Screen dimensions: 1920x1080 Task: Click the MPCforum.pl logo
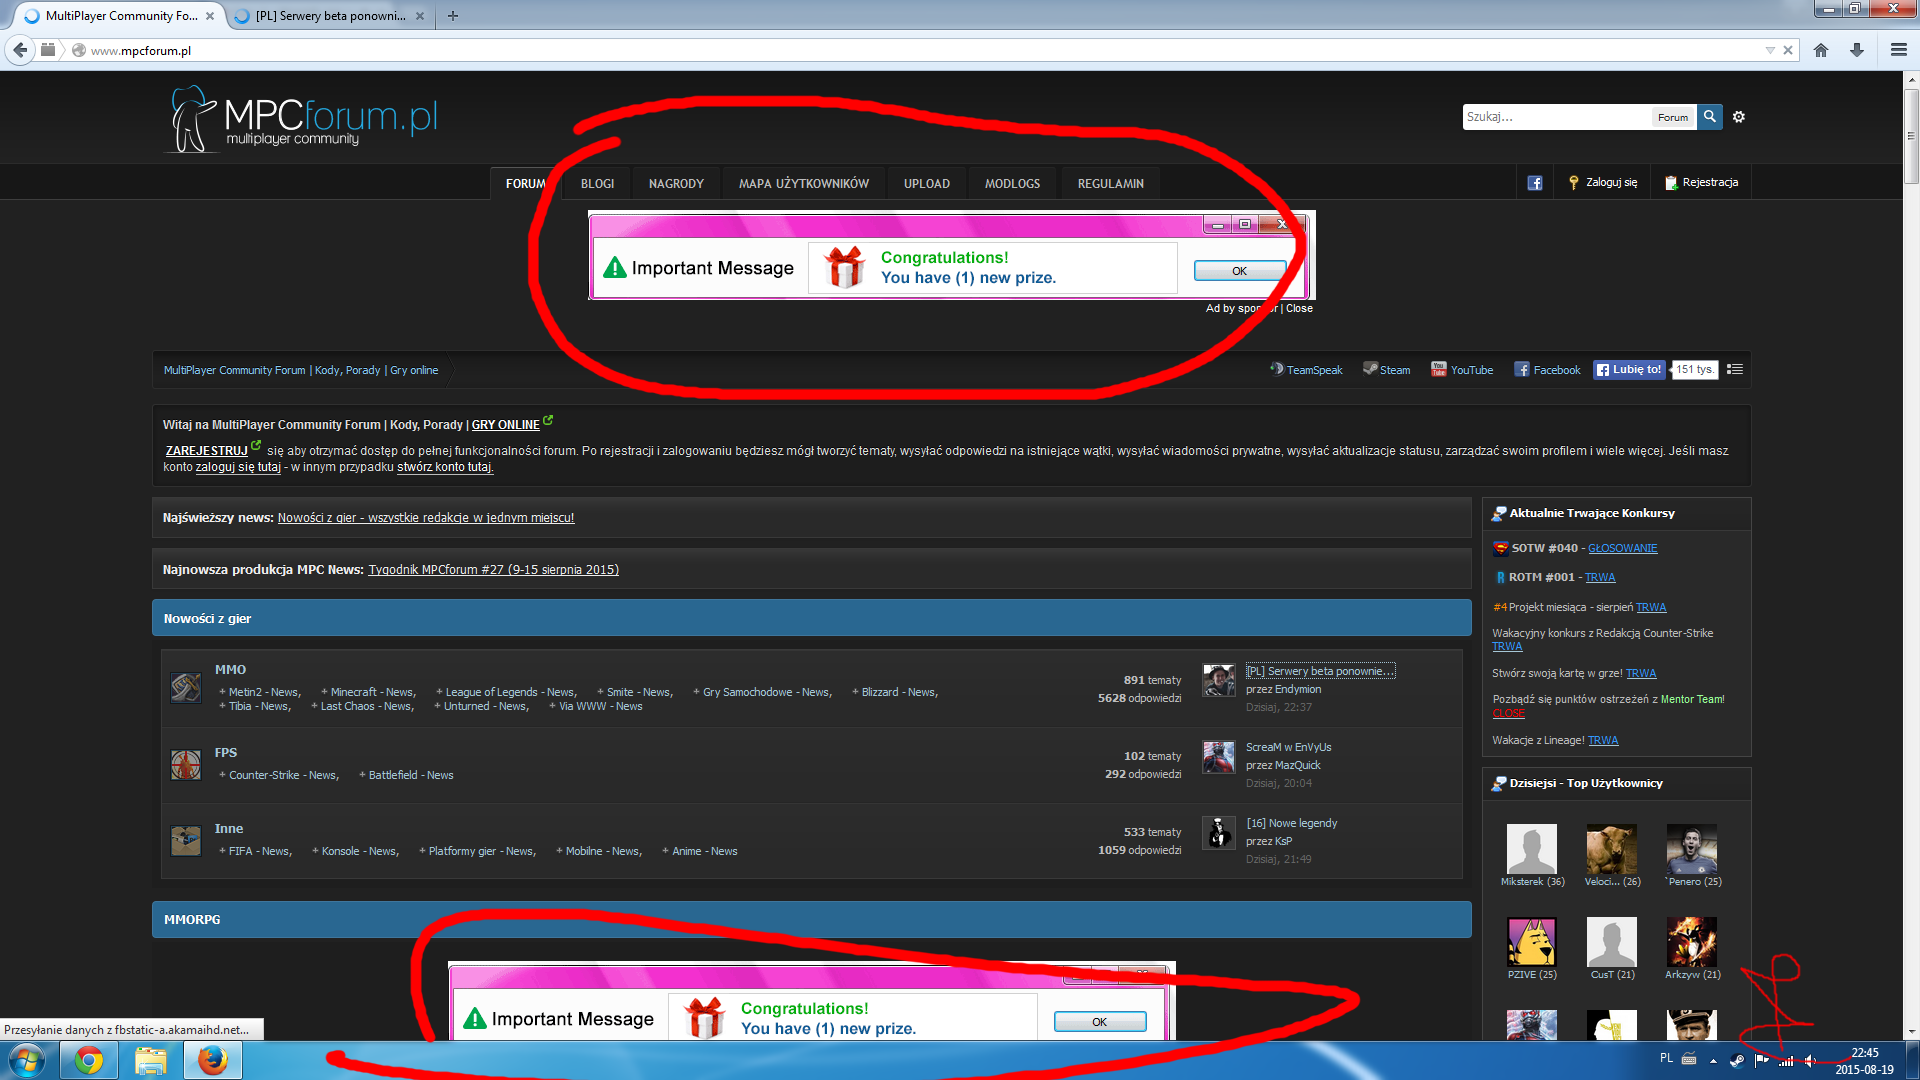(301, 119)
